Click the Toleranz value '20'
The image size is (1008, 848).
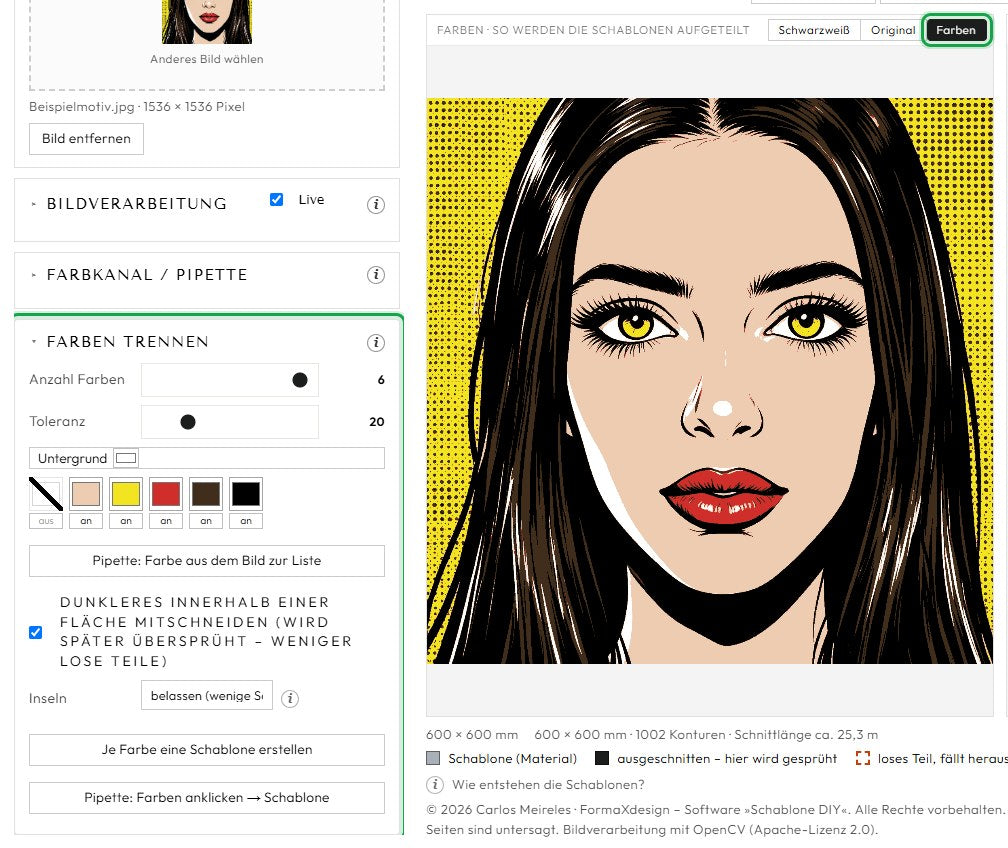pyautogui.click(x=377, y=422)
